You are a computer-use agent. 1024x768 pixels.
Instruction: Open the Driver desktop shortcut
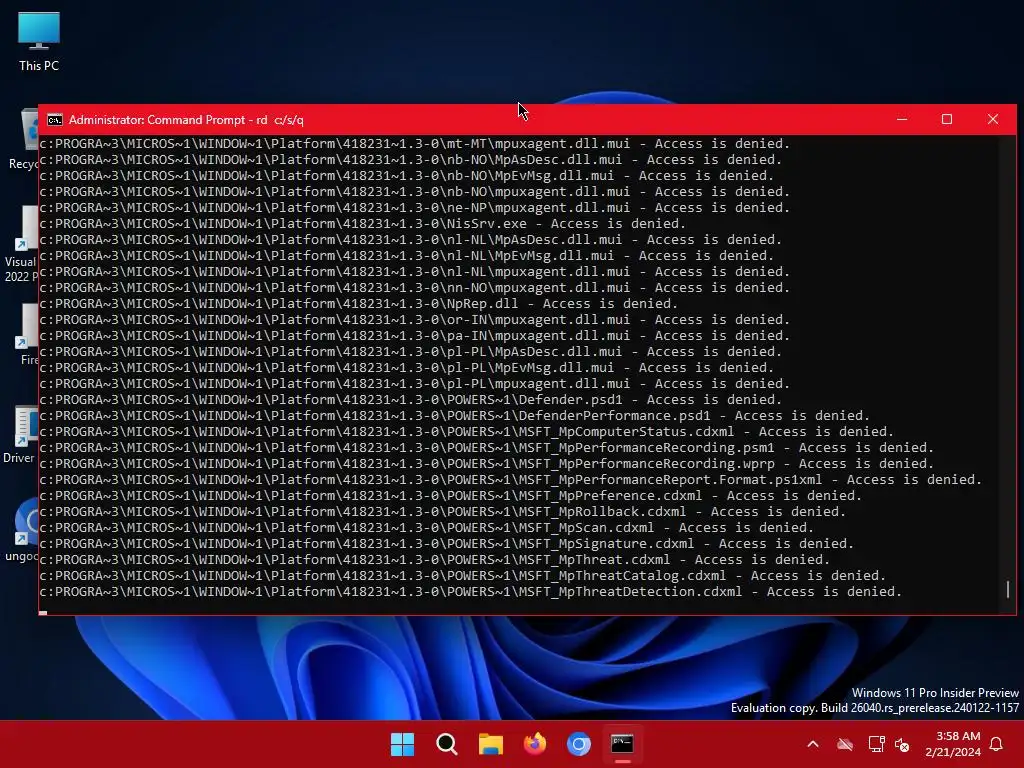[21, 434]
